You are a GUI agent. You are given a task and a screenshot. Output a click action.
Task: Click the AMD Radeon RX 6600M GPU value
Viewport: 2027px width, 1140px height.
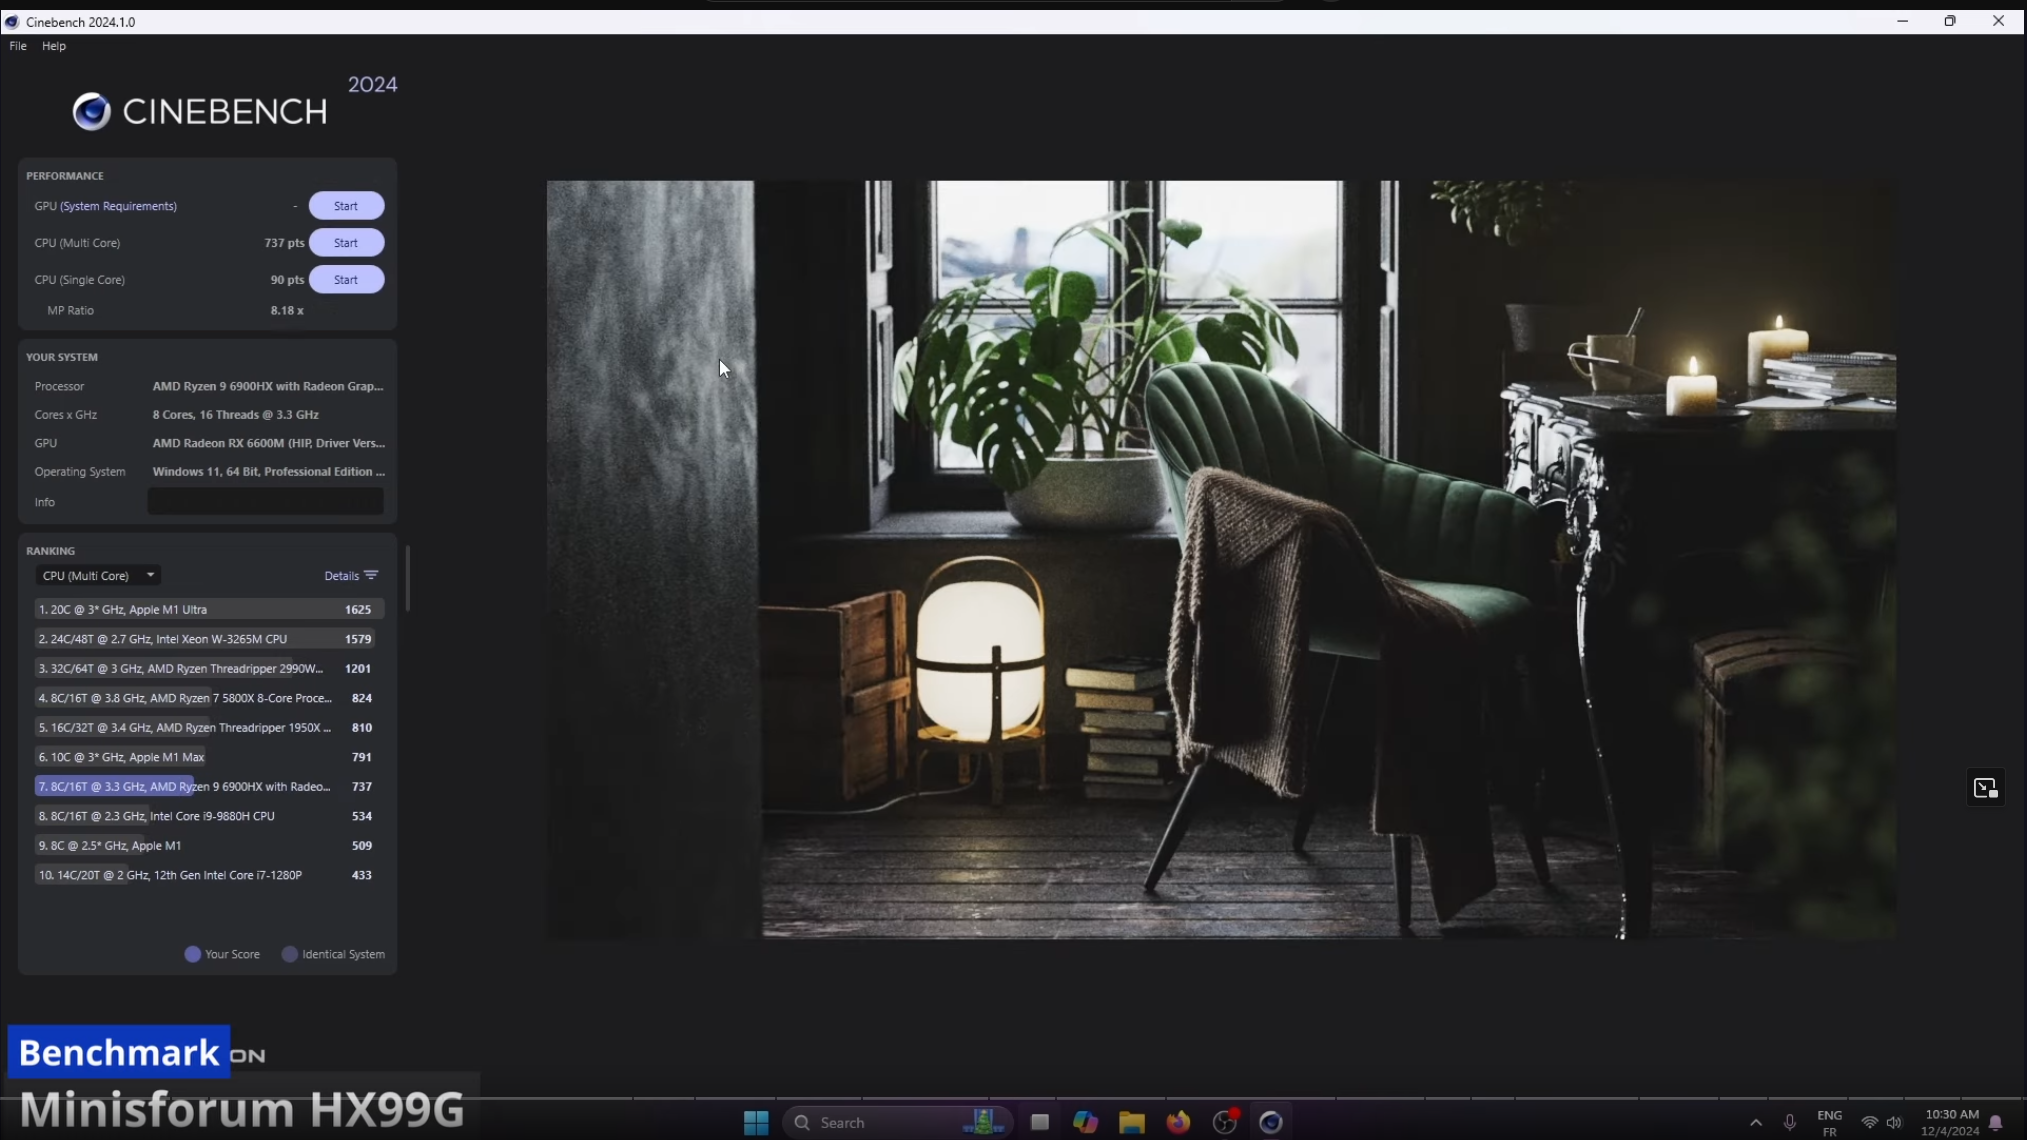point(268,443)
